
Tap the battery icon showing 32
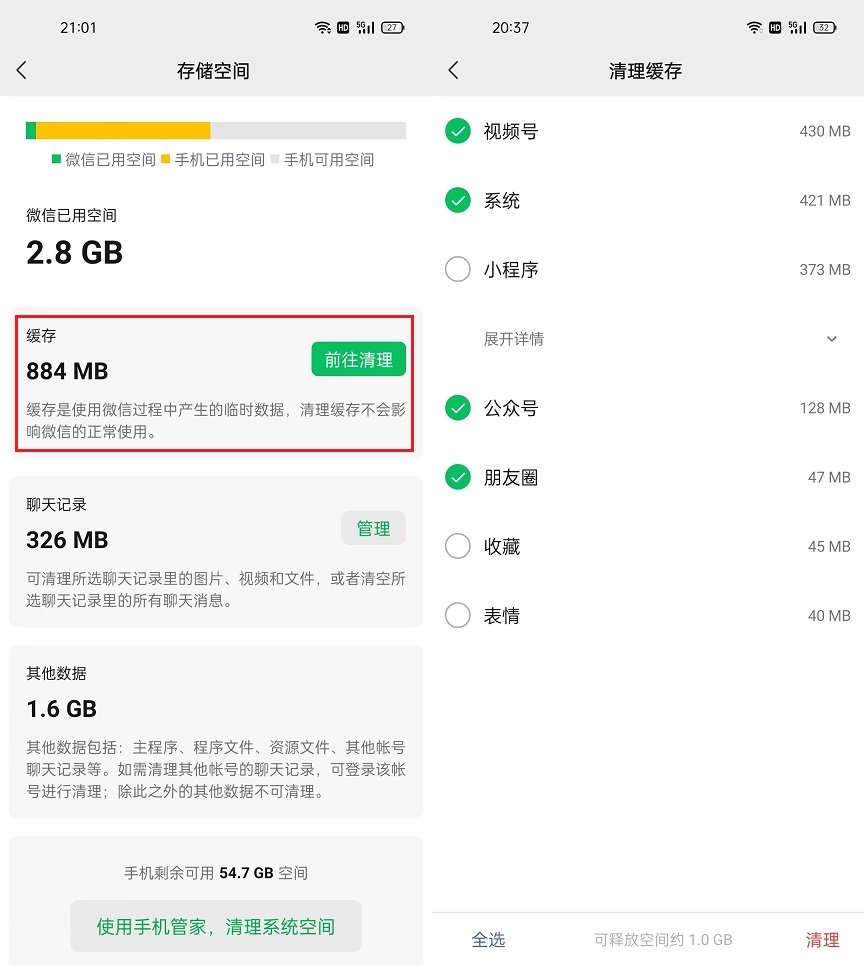coord(824,28)
